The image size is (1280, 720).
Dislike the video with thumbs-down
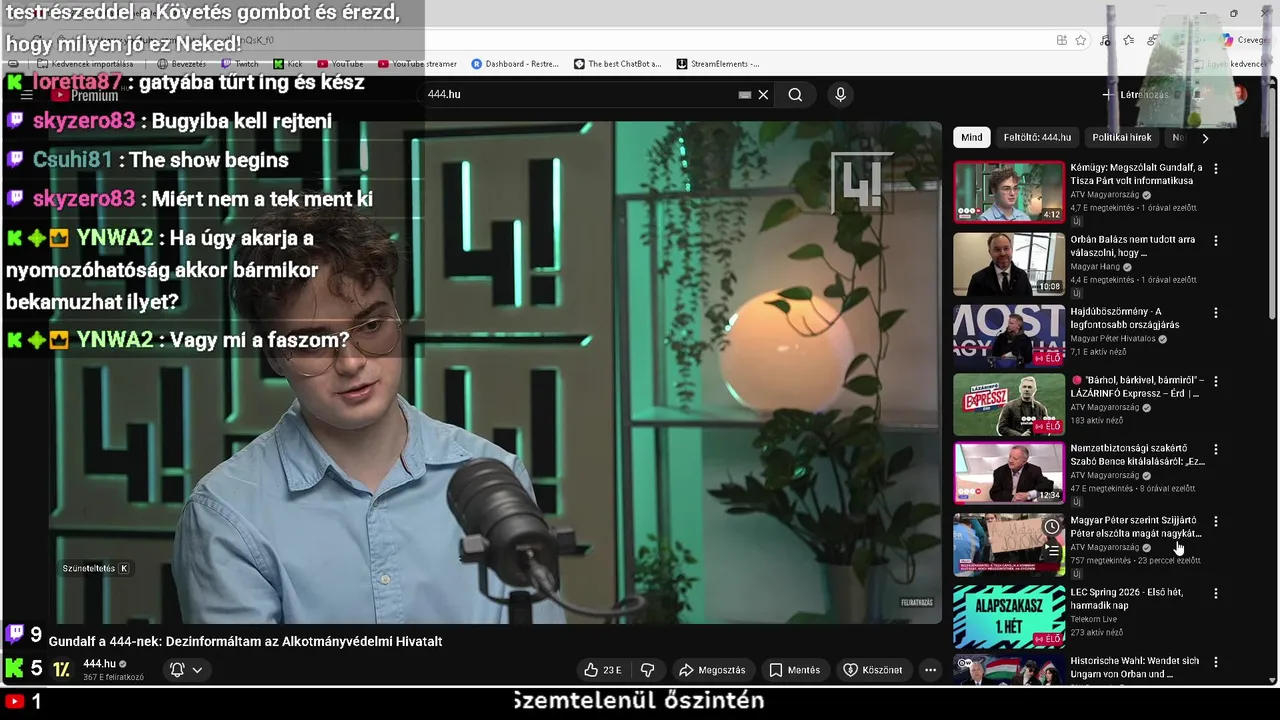(x=647, y=670)
